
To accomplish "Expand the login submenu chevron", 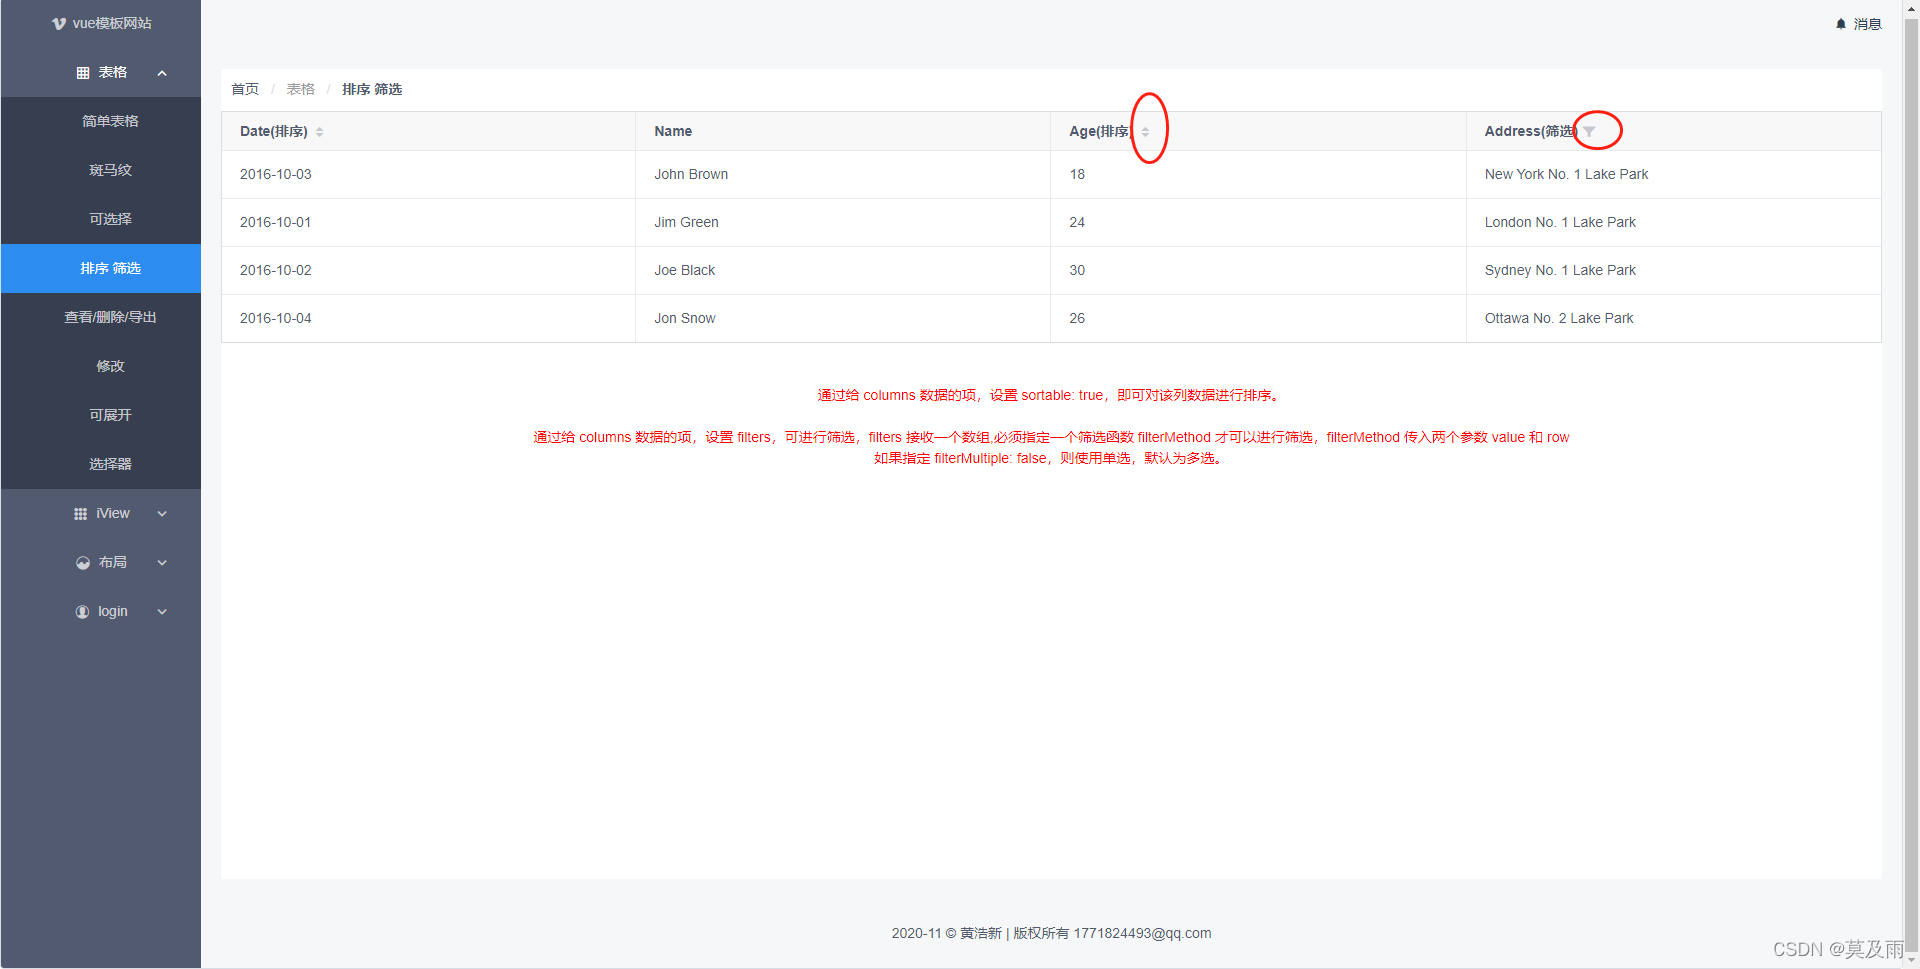I will coord(162,612).
